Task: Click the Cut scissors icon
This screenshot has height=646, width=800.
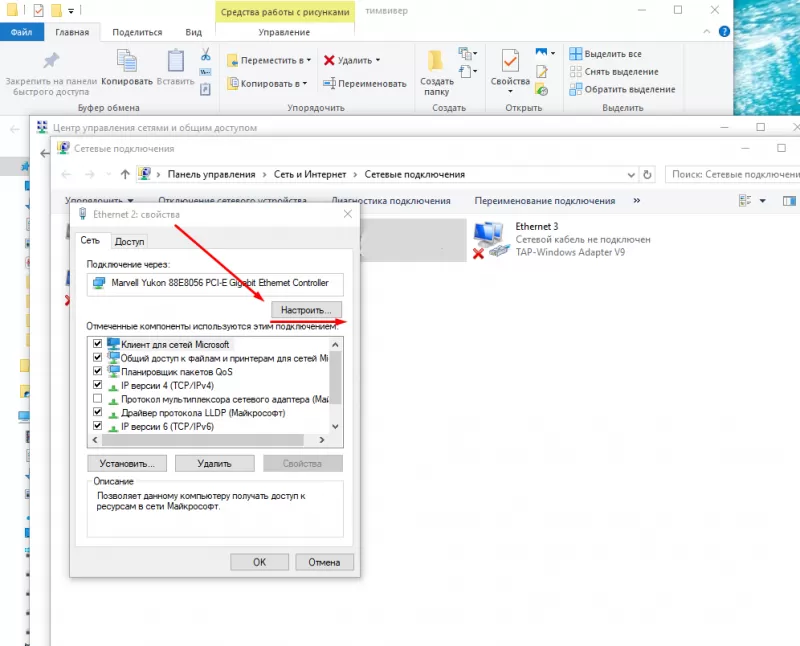Action: [x=205, y=54]
